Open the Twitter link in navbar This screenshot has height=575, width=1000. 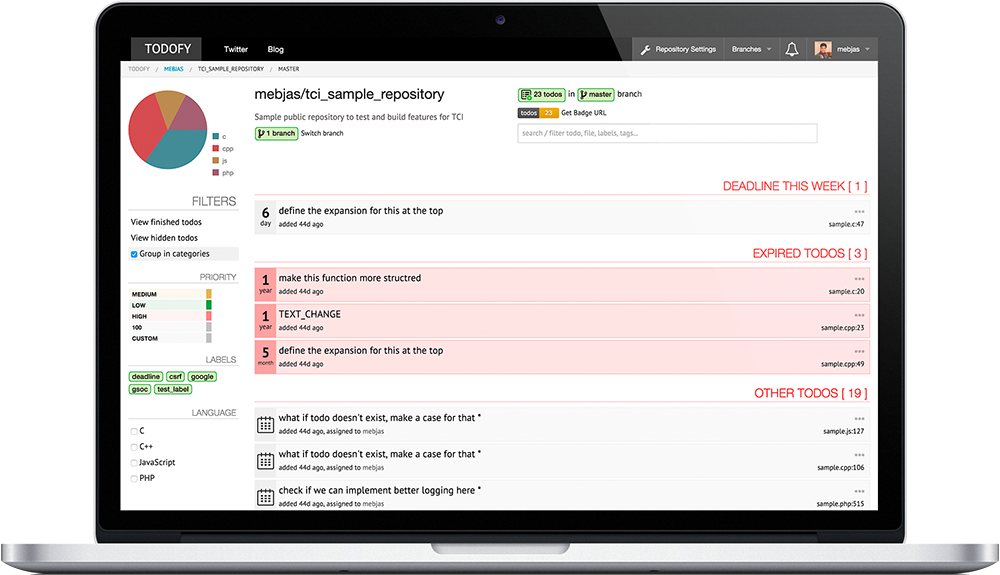(235, 49)
